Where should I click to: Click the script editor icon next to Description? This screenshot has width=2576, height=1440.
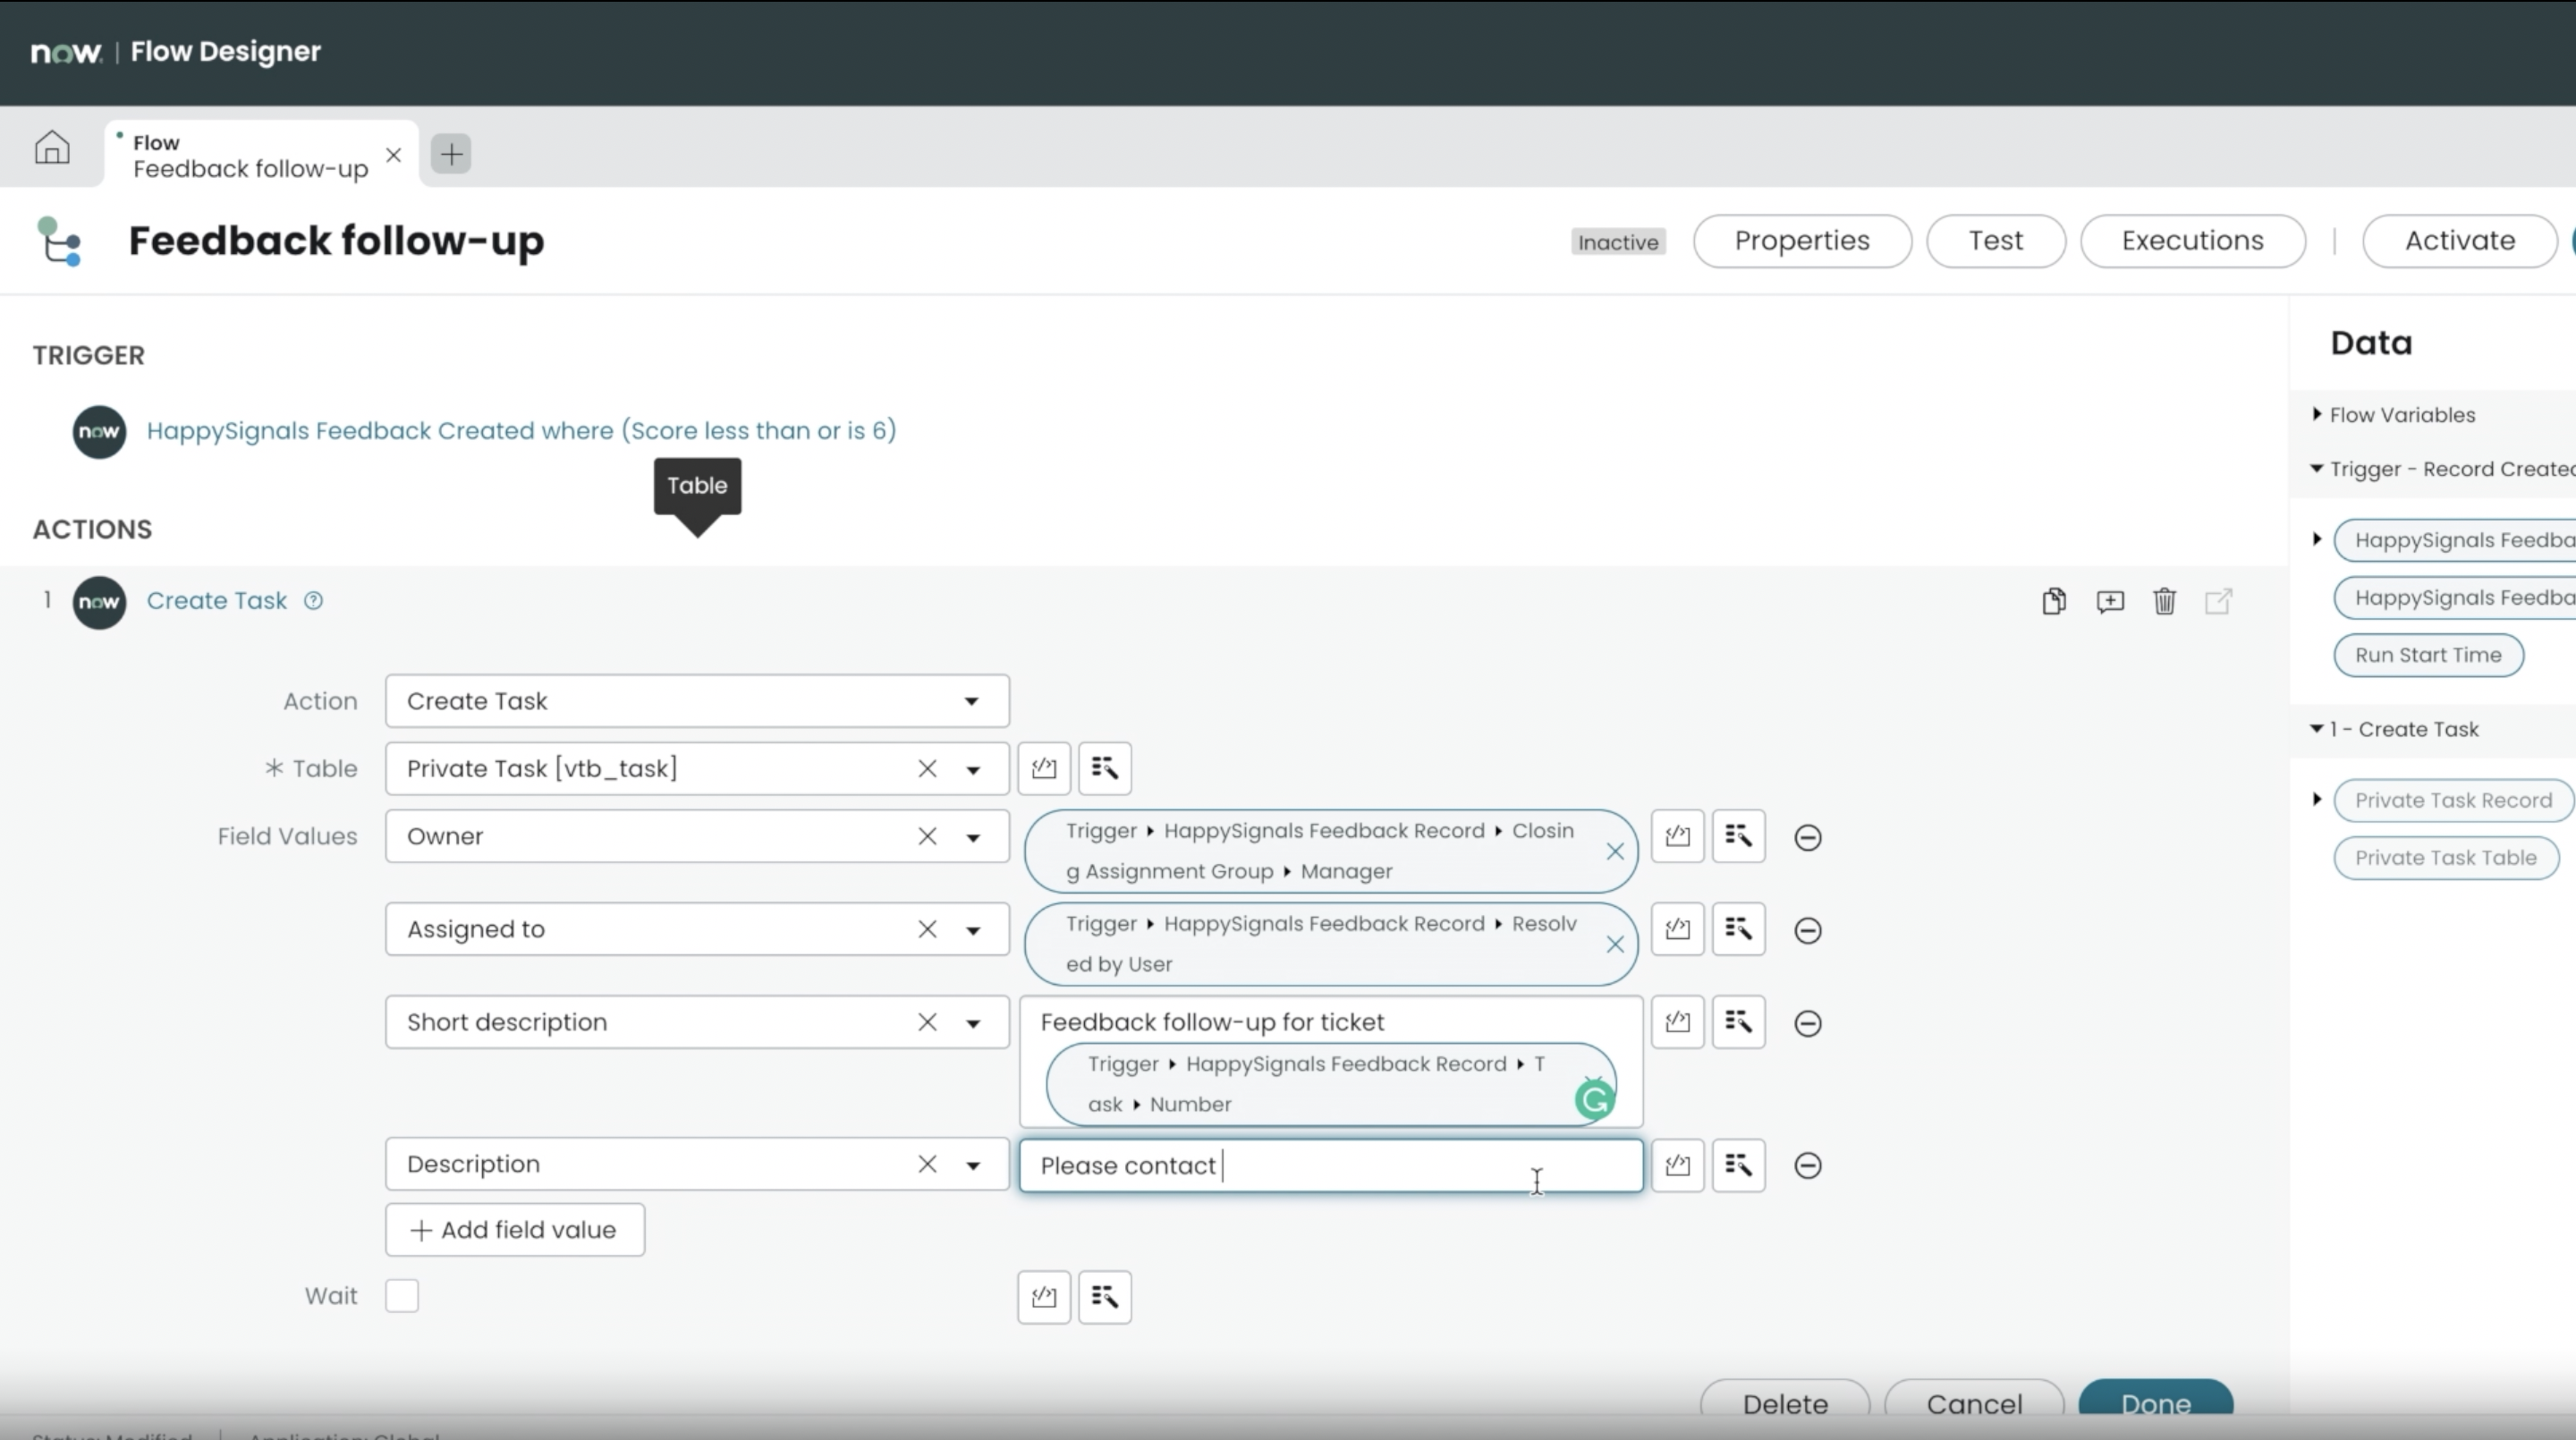(1677, 1165)
